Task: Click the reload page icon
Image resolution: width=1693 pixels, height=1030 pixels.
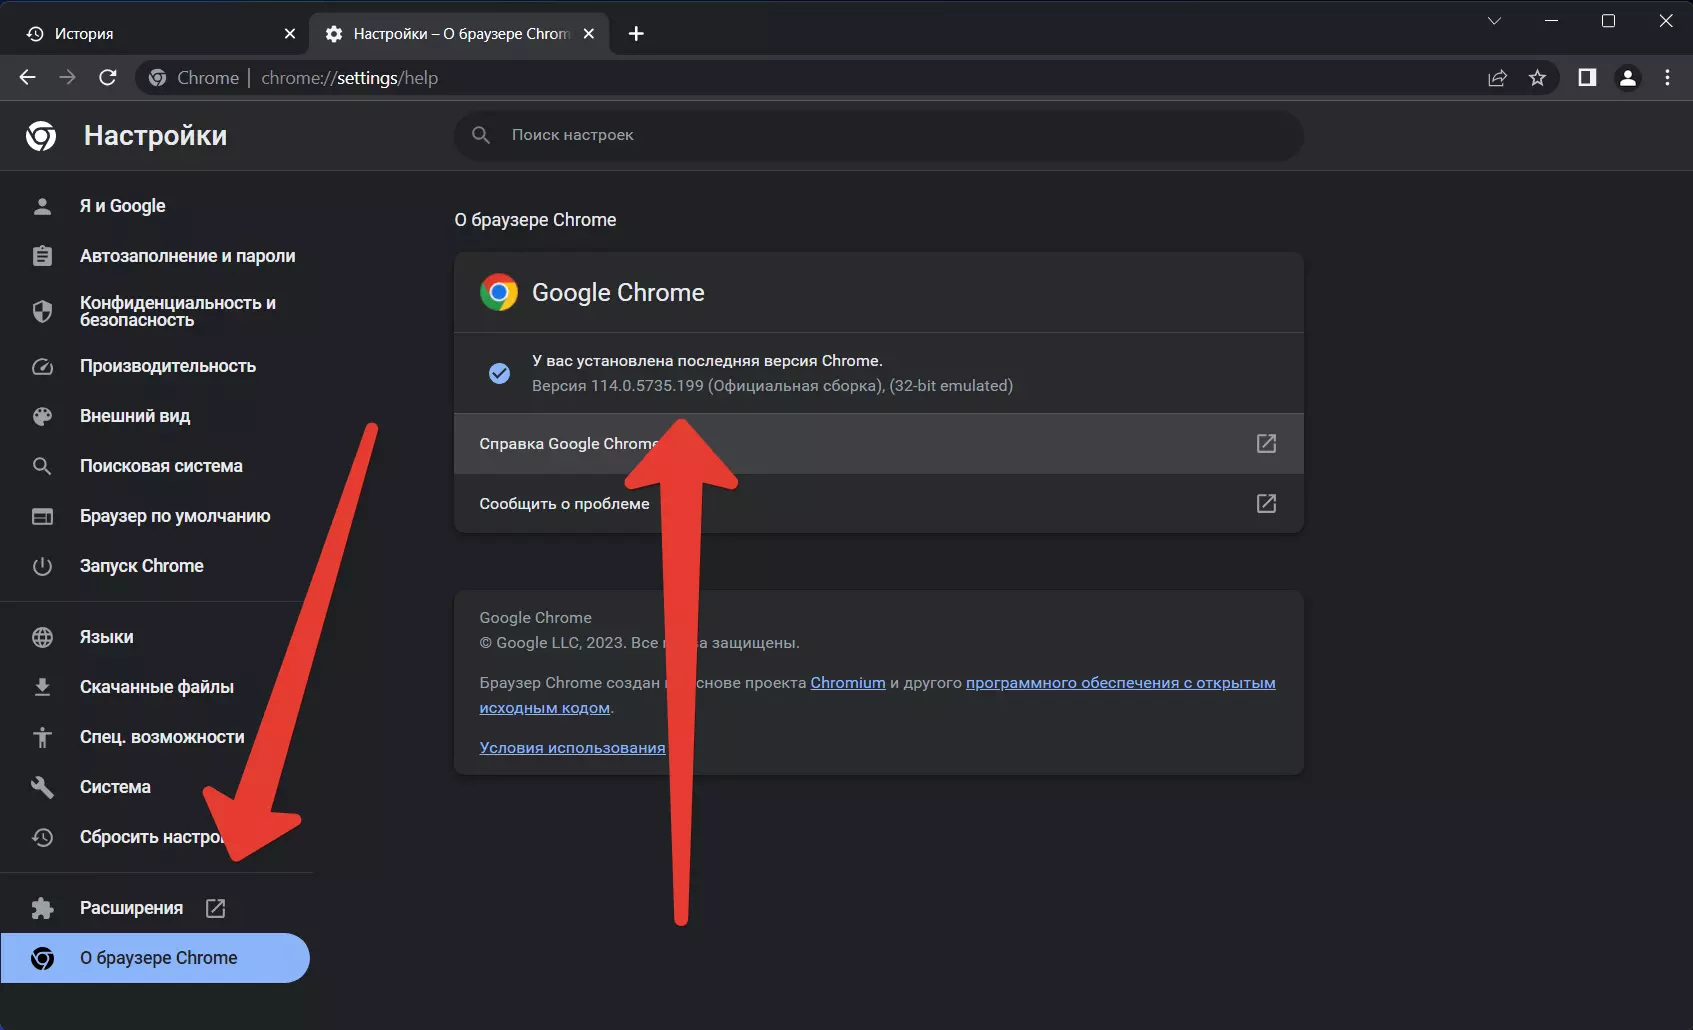Action: (x=108, y=78)
